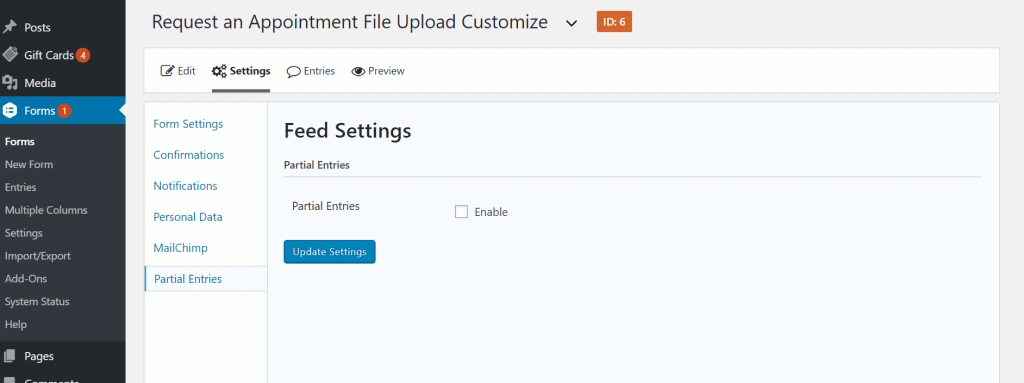Click the Entries speech bubble icon
Viewport: 1024px width, 383px height.
click(x=294, y=71)
